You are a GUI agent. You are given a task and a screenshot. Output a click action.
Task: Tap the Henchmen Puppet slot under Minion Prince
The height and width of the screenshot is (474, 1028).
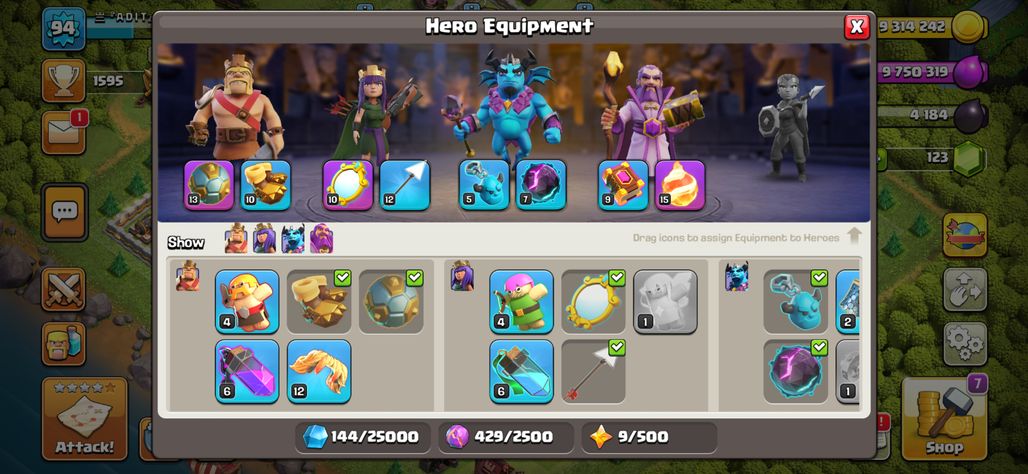pos(484,185)
